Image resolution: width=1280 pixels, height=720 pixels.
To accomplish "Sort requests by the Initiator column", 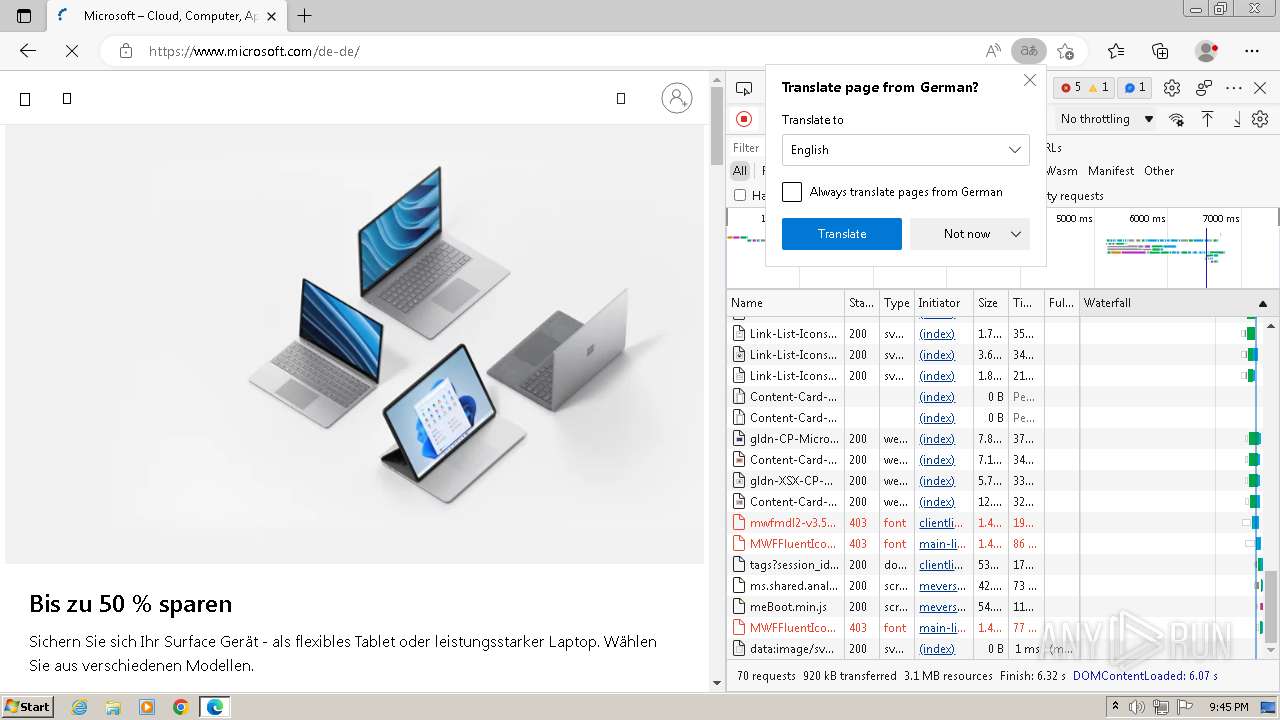I will [943, 303].
